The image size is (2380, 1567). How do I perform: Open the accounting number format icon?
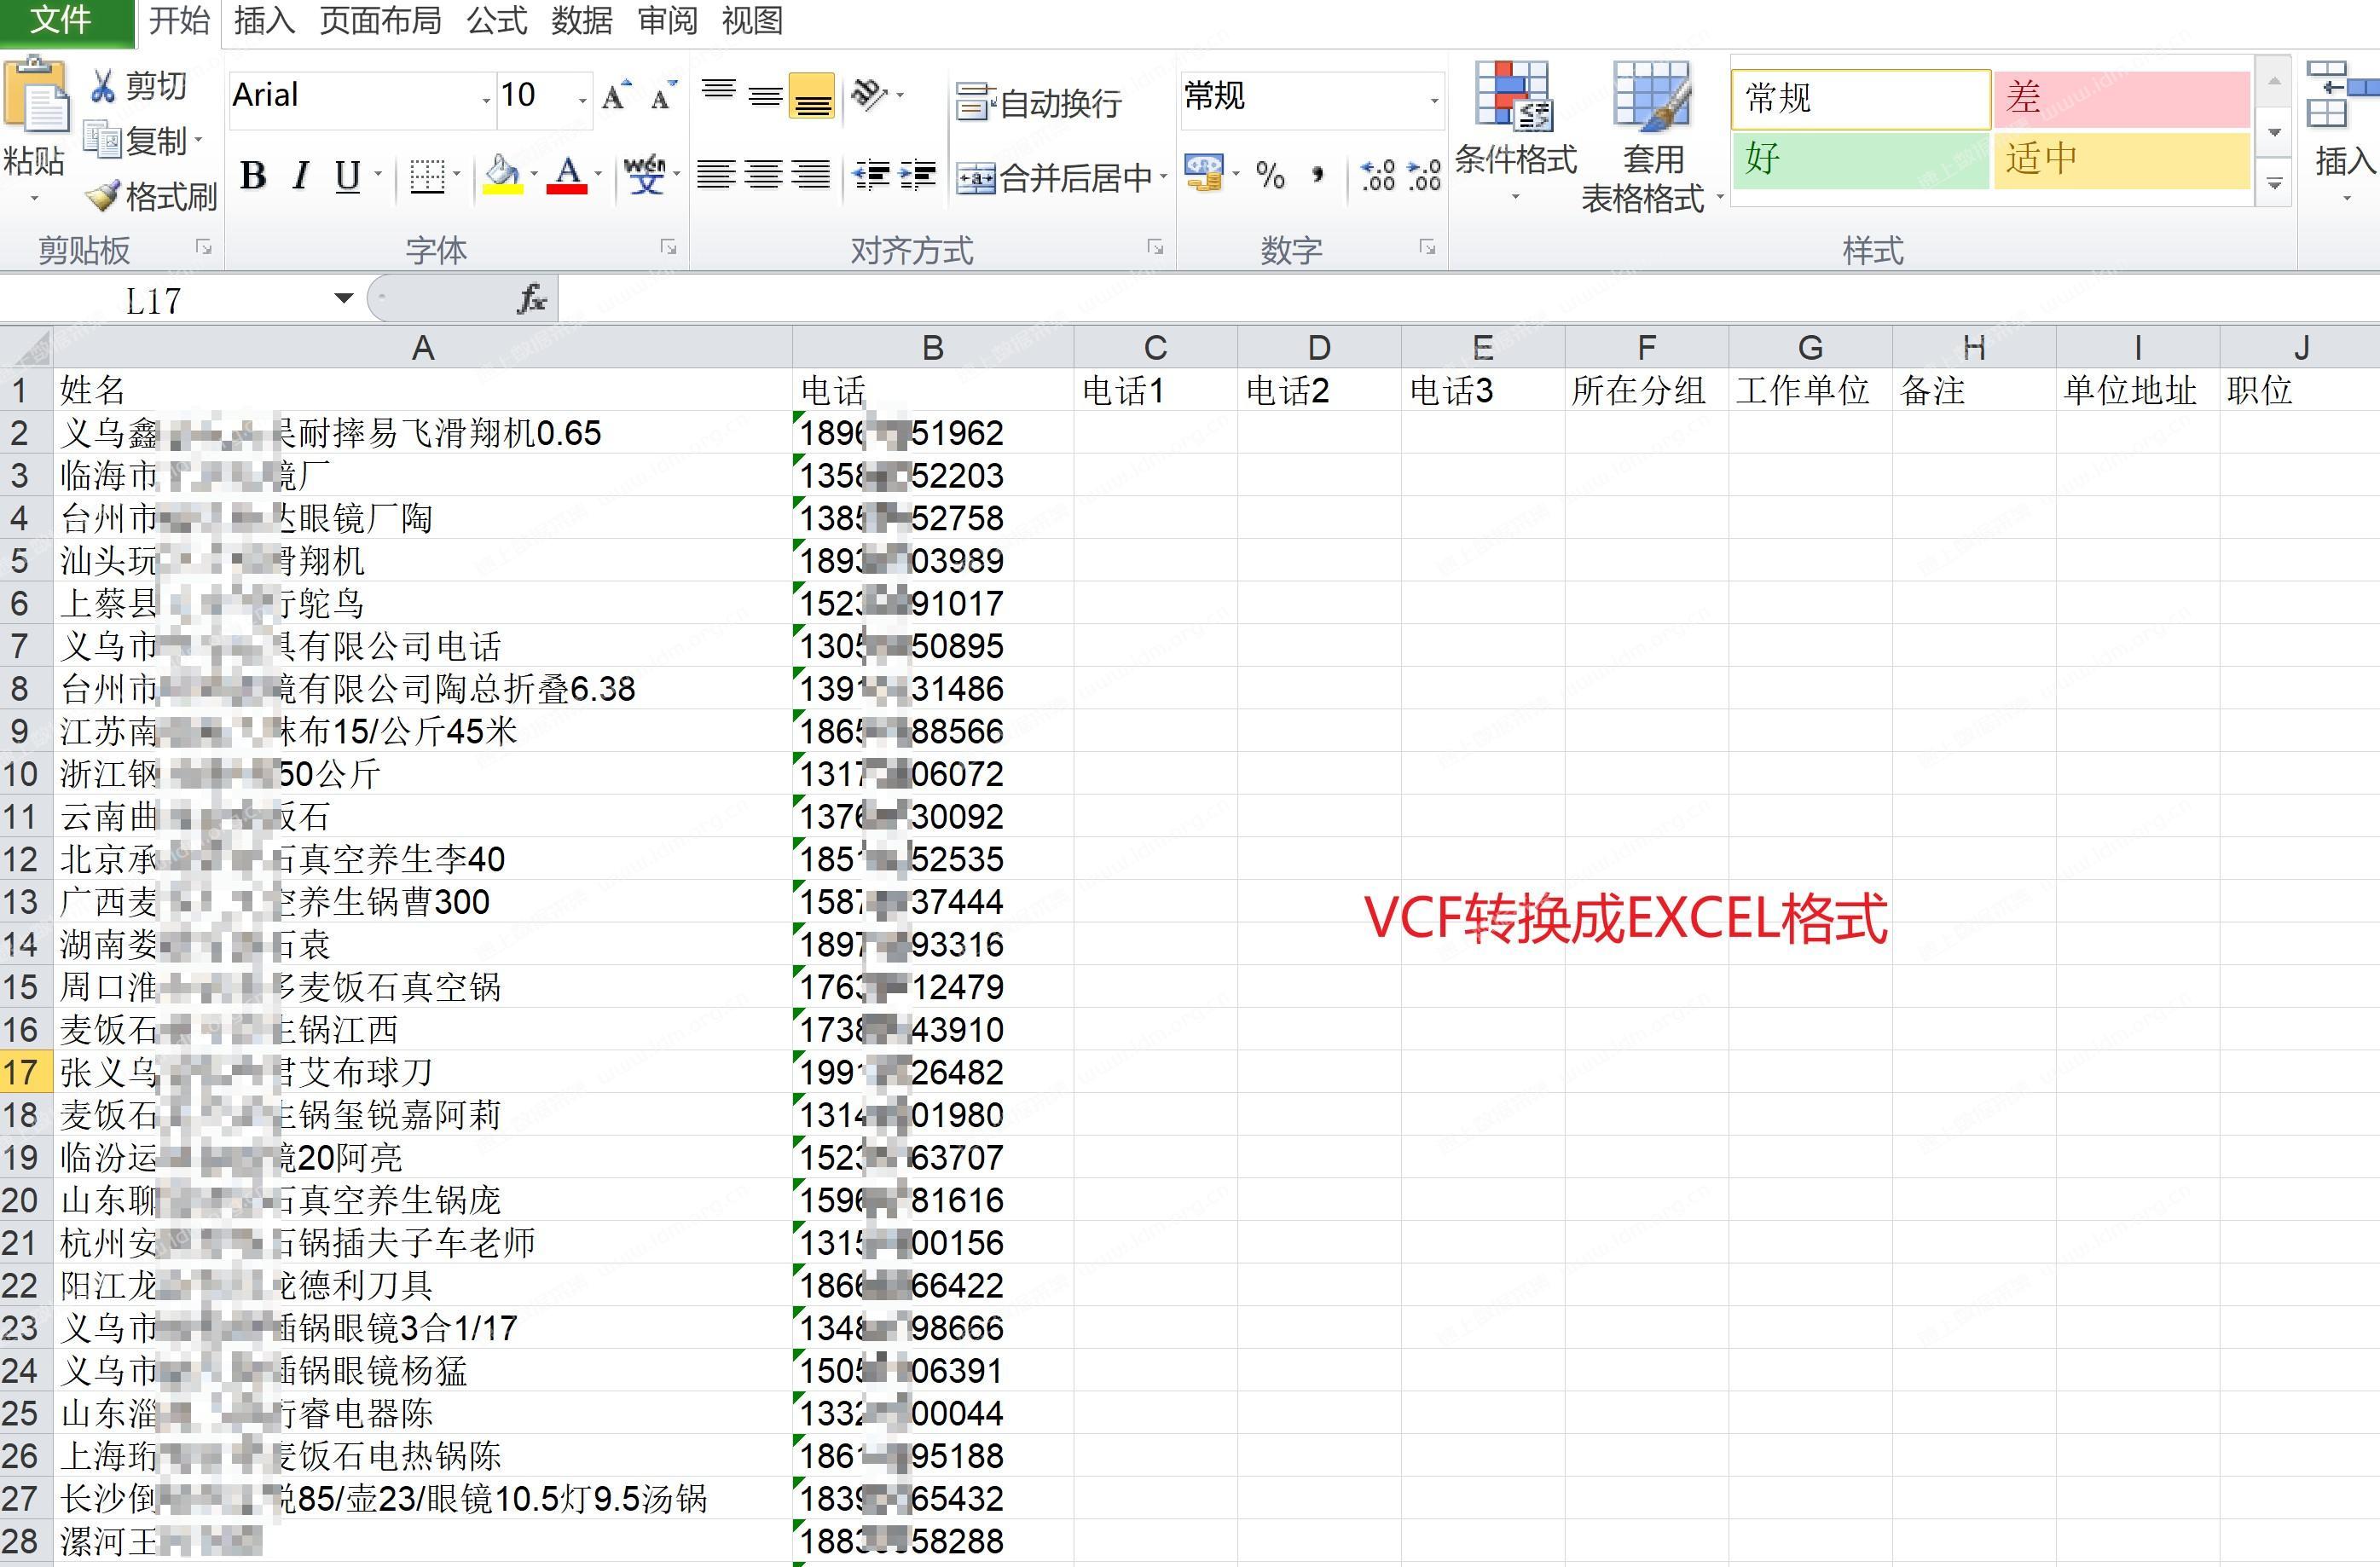click(x=1203, y=174)
